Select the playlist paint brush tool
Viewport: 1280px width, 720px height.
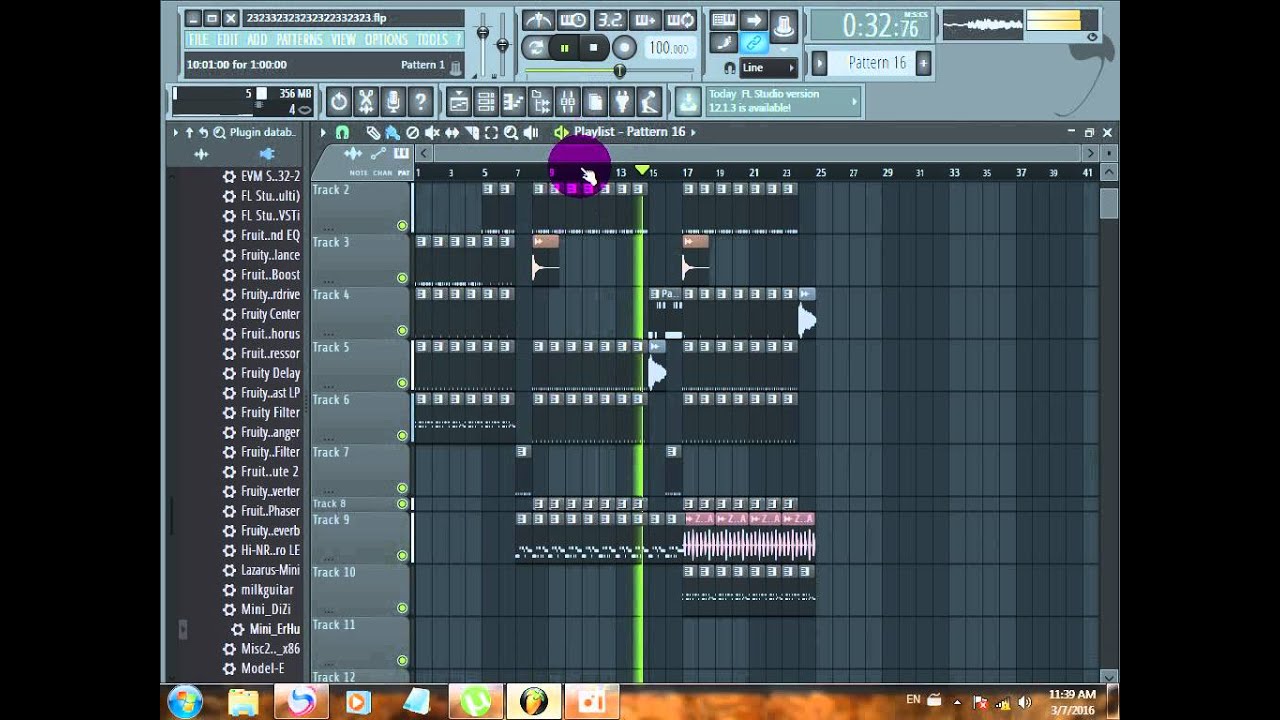pos(392,132)
